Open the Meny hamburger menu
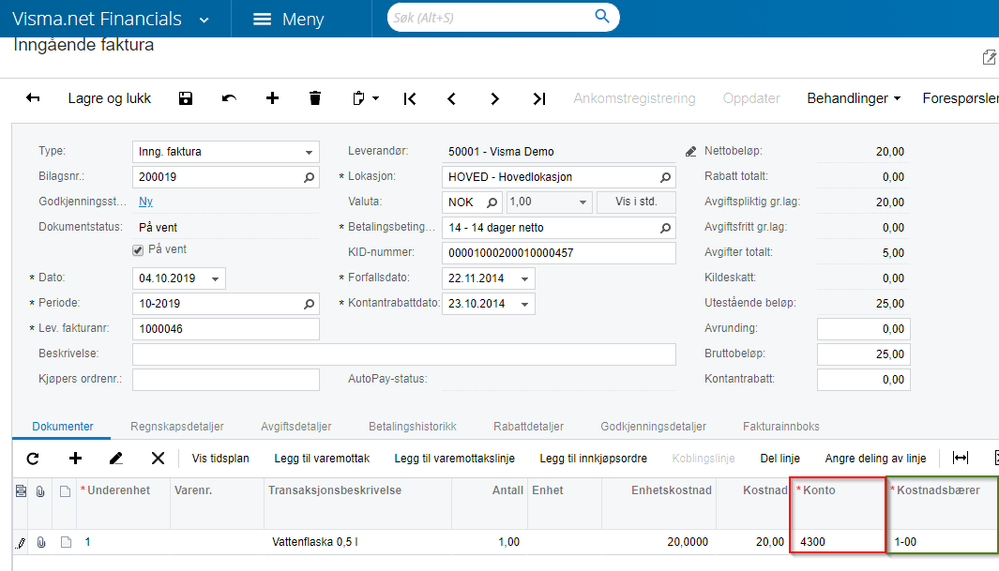999x571 pixels. coord(288,19)
